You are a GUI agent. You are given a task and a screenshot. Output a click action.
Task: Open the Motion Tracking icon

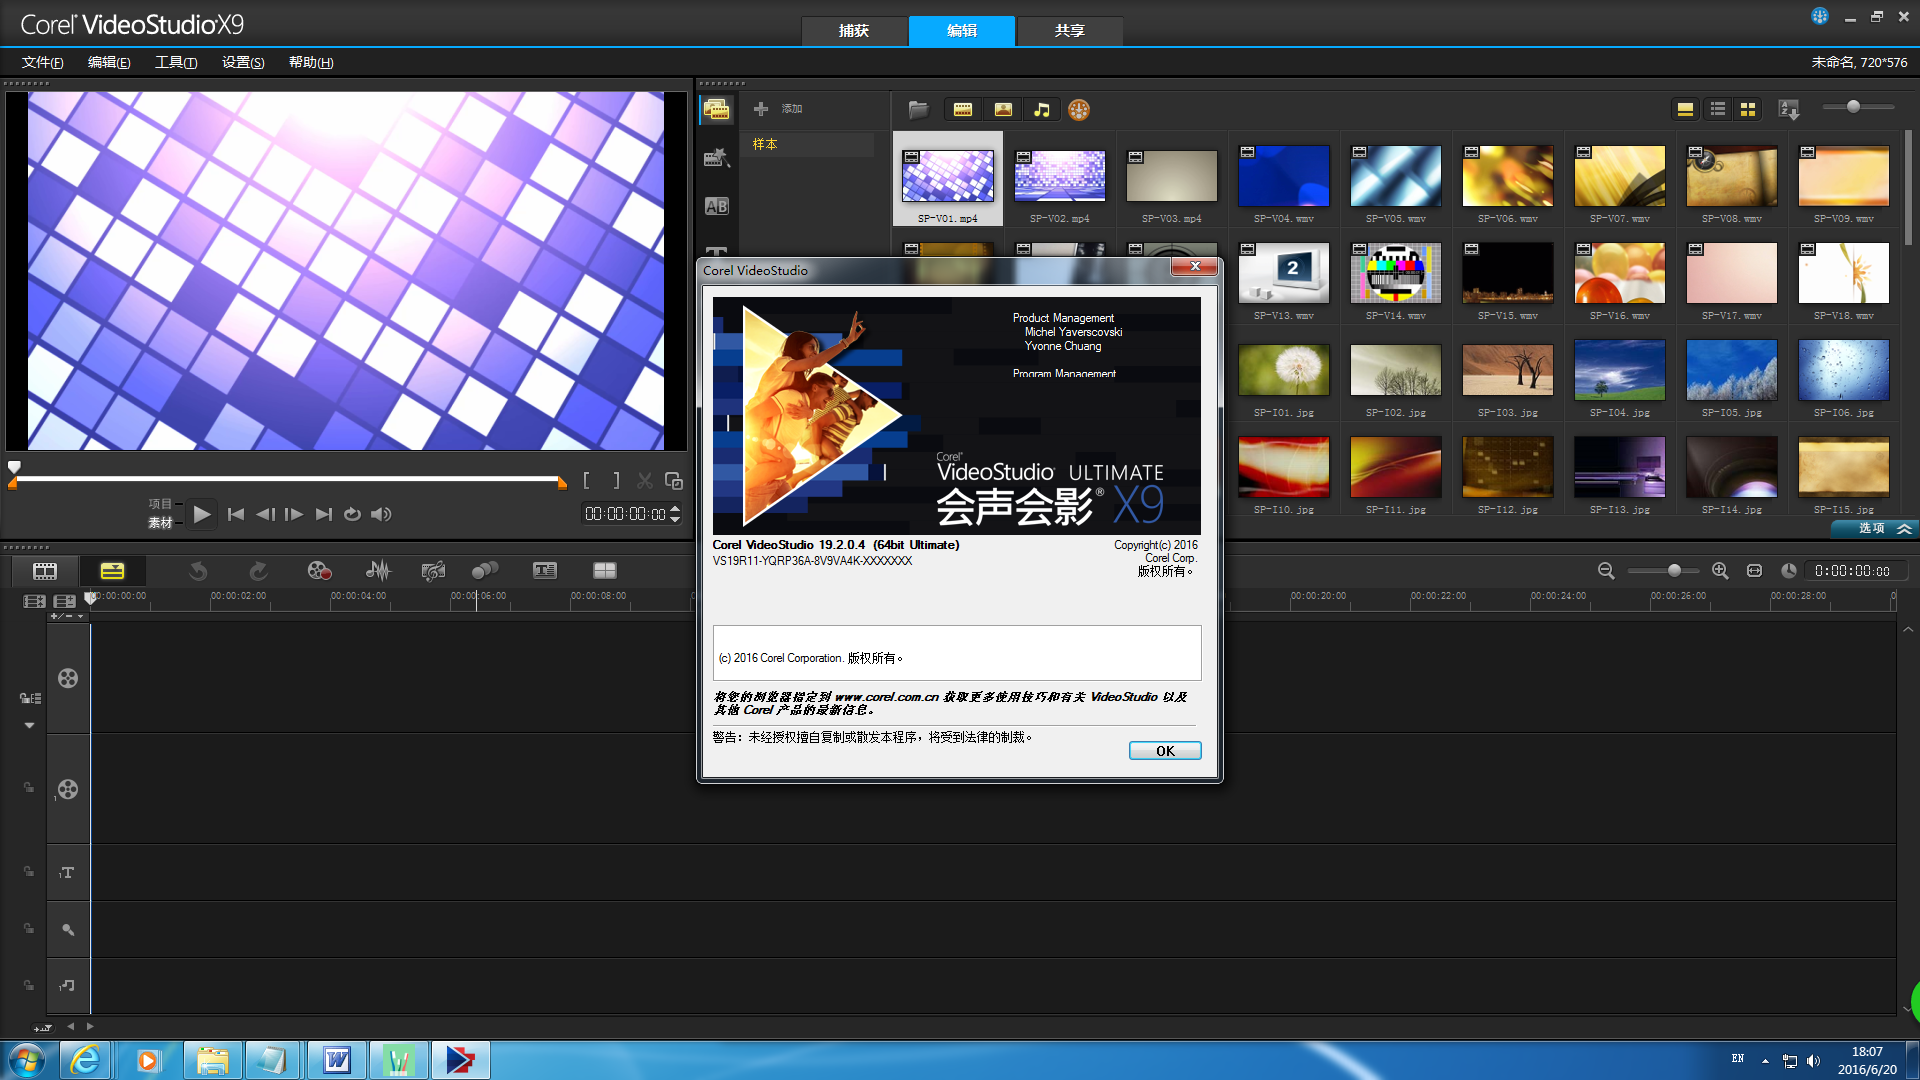(x=485, y=571)
